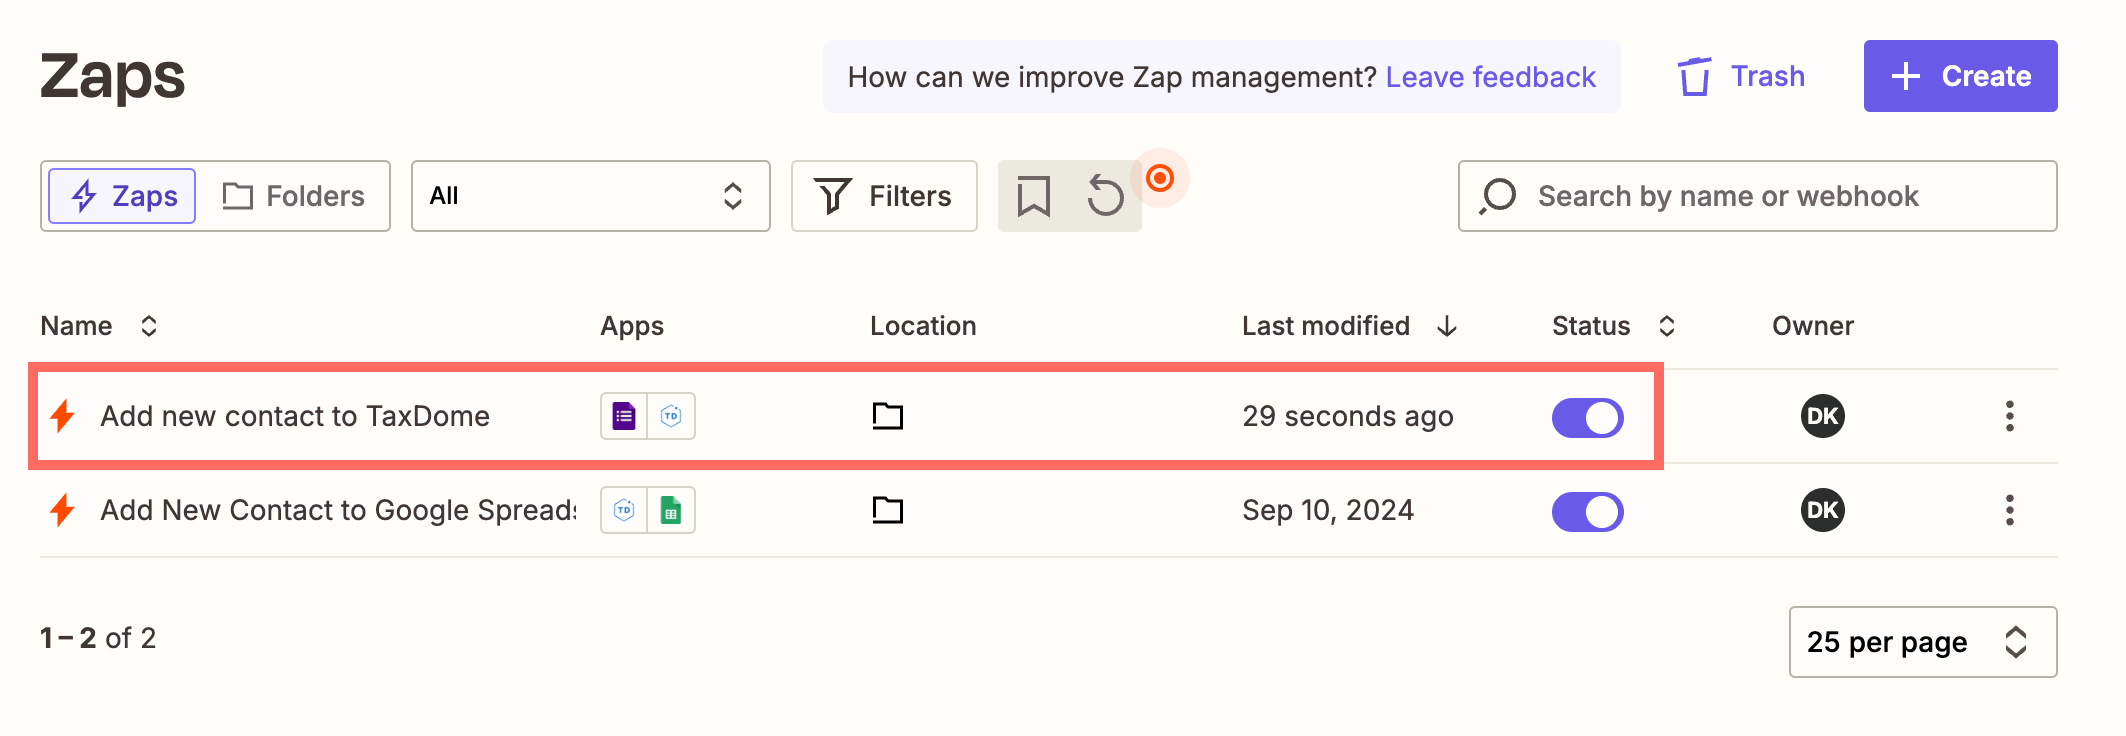2126x736 pixels.
Task: Click folder icon in TaxDome zap row
Action: (x=887, y=416)
